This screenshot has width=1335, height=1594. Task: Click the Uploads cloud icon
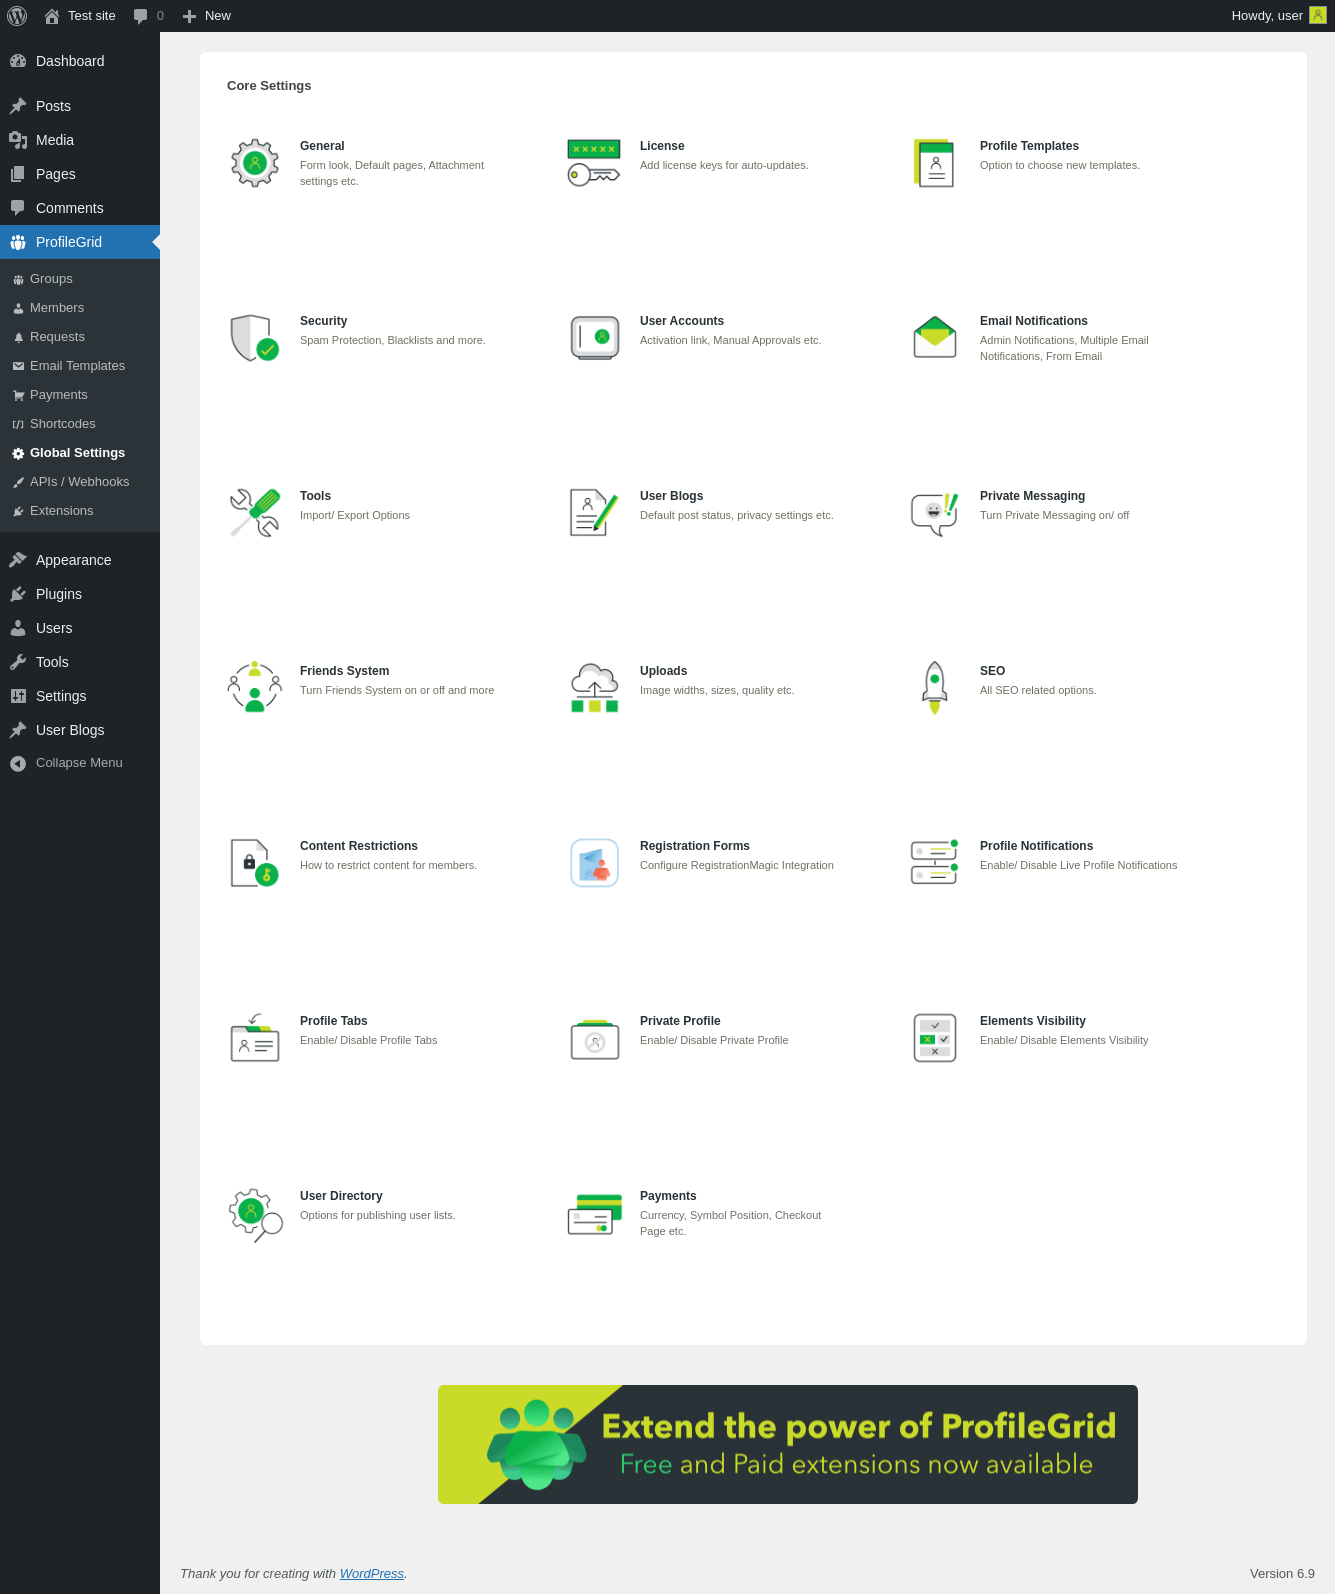tap(595, 688)
